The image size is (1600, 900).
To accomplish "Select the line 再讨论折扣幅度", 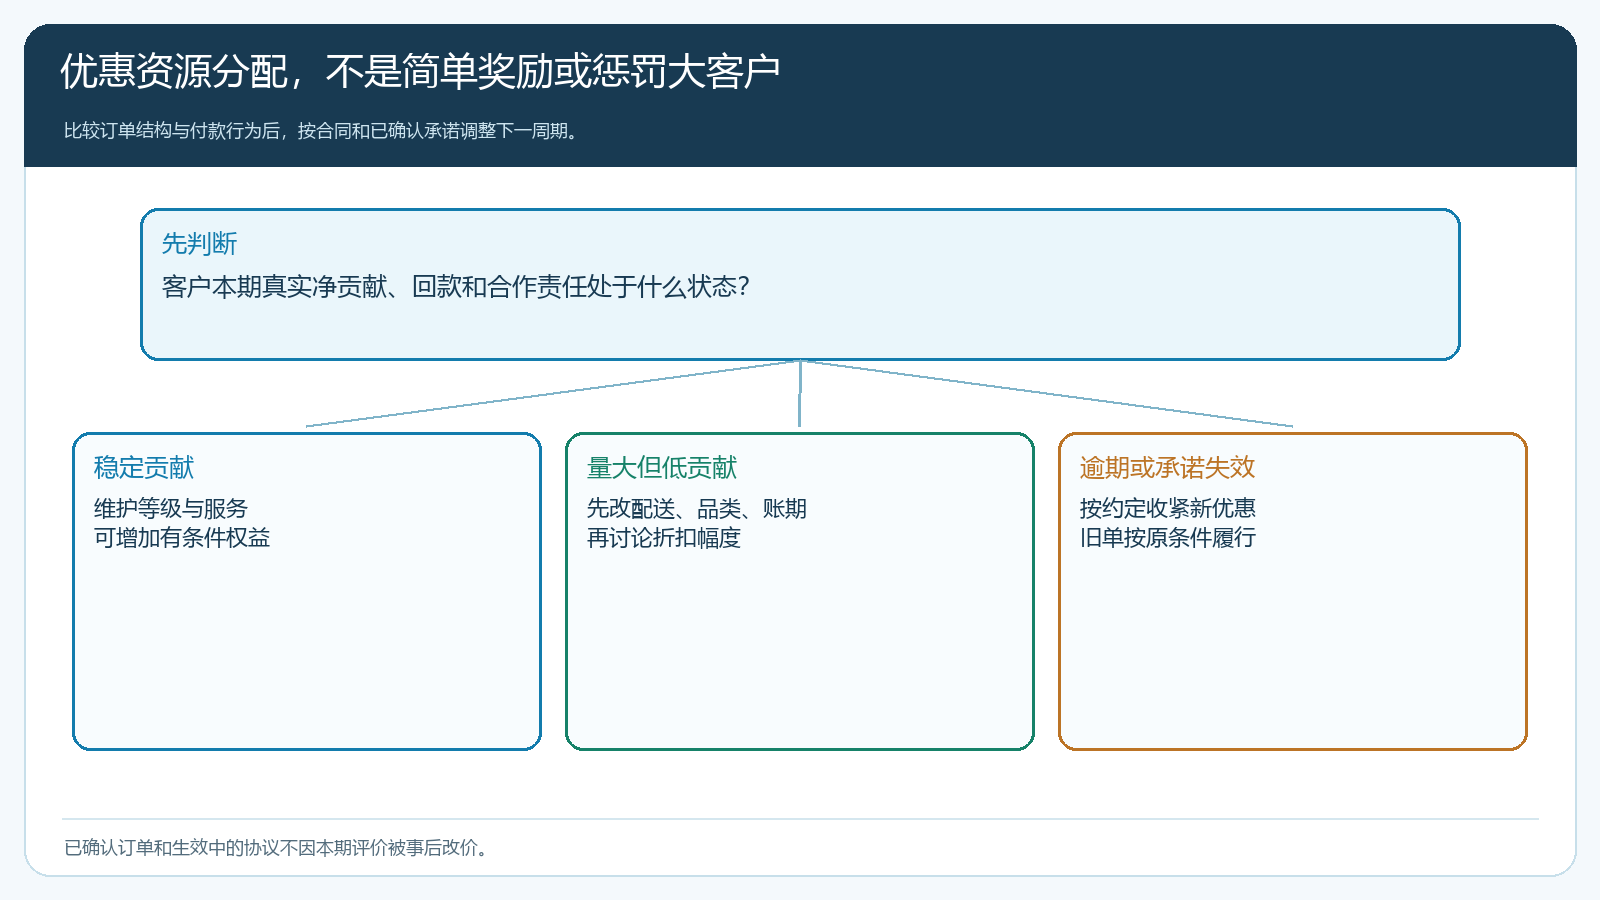I will pos(664,538).
